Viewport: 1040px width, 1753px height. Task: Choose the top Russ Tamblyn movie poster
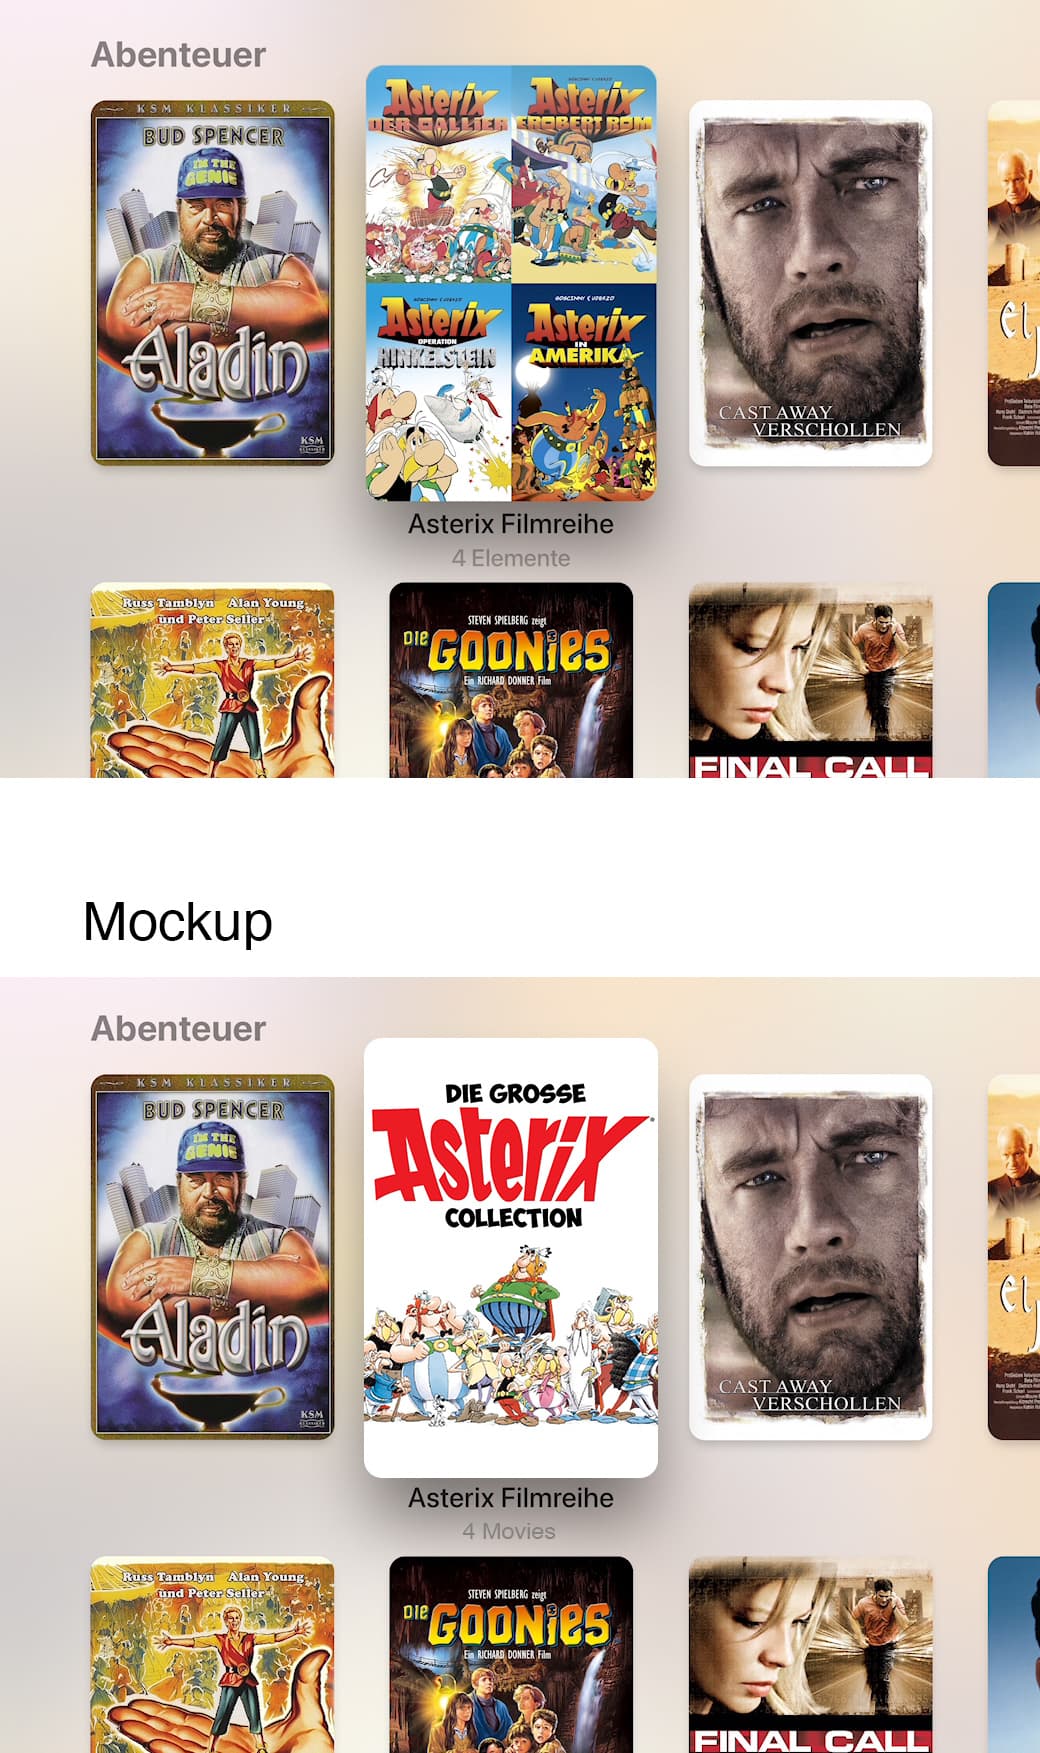click(212, 680)
